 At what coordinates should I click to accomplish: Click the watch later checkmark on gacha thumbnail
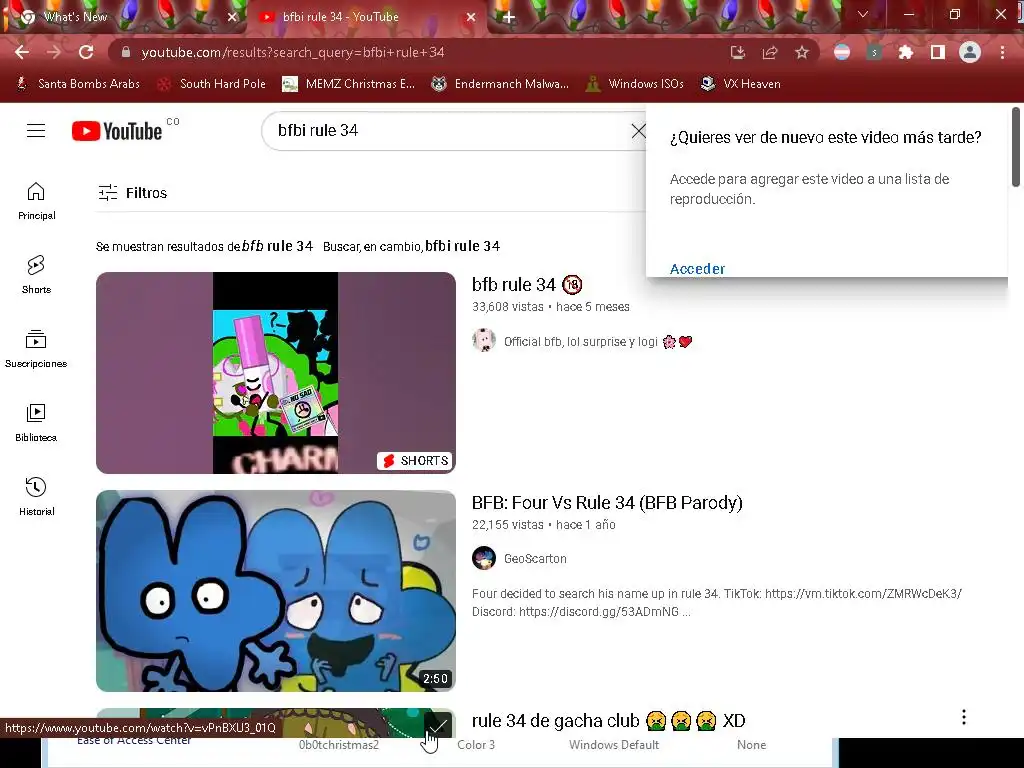(438, 726)
